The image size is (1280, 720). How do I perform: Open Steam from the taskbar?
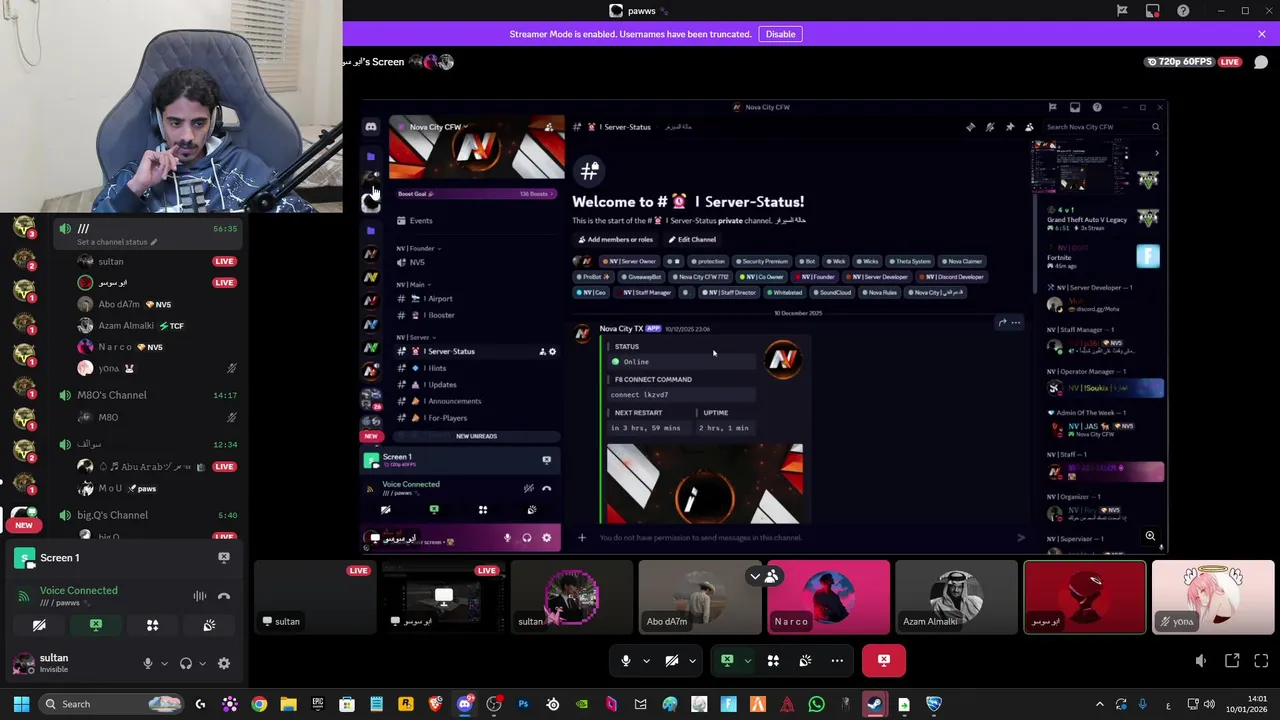click(875, 704)
